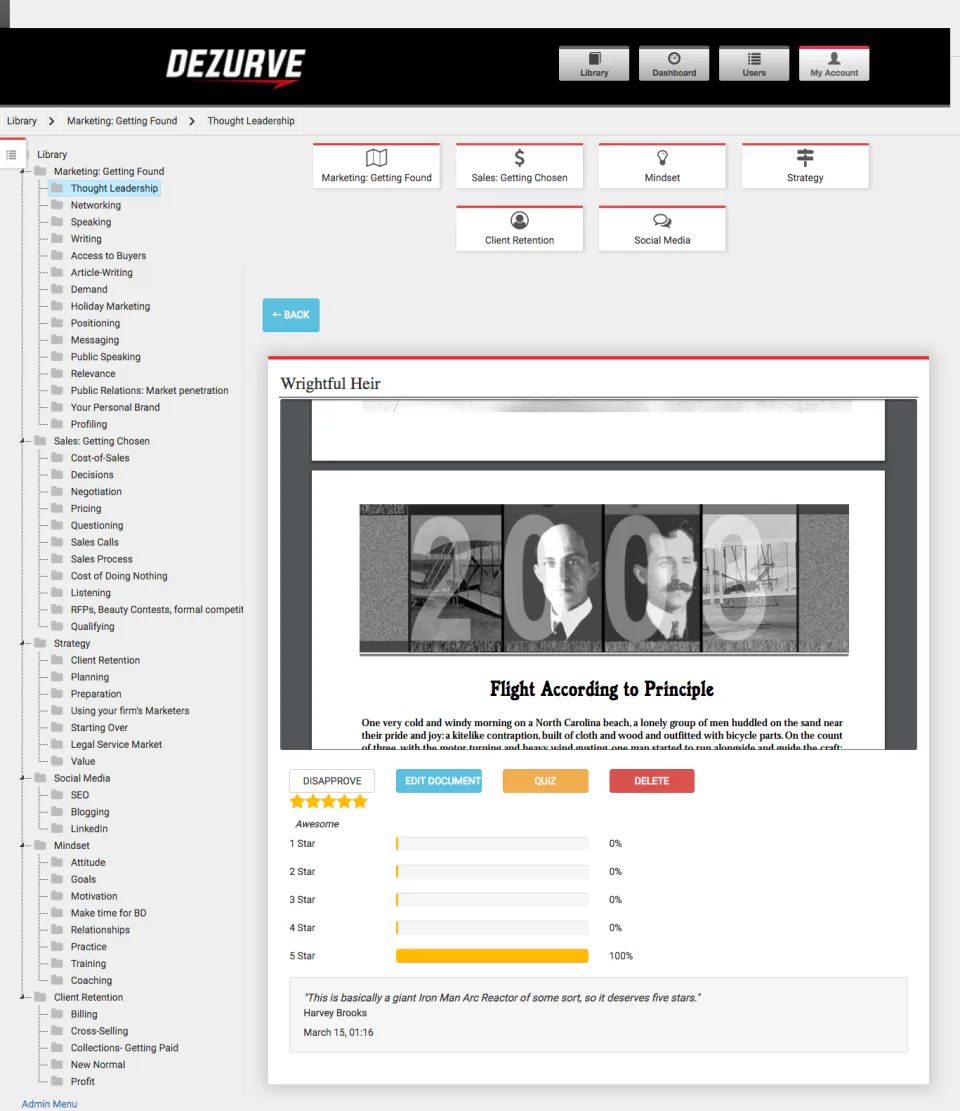Click the SEO folder icon
The height and width of the screenshot is (1111, 960).
click(x=57, y=794)
